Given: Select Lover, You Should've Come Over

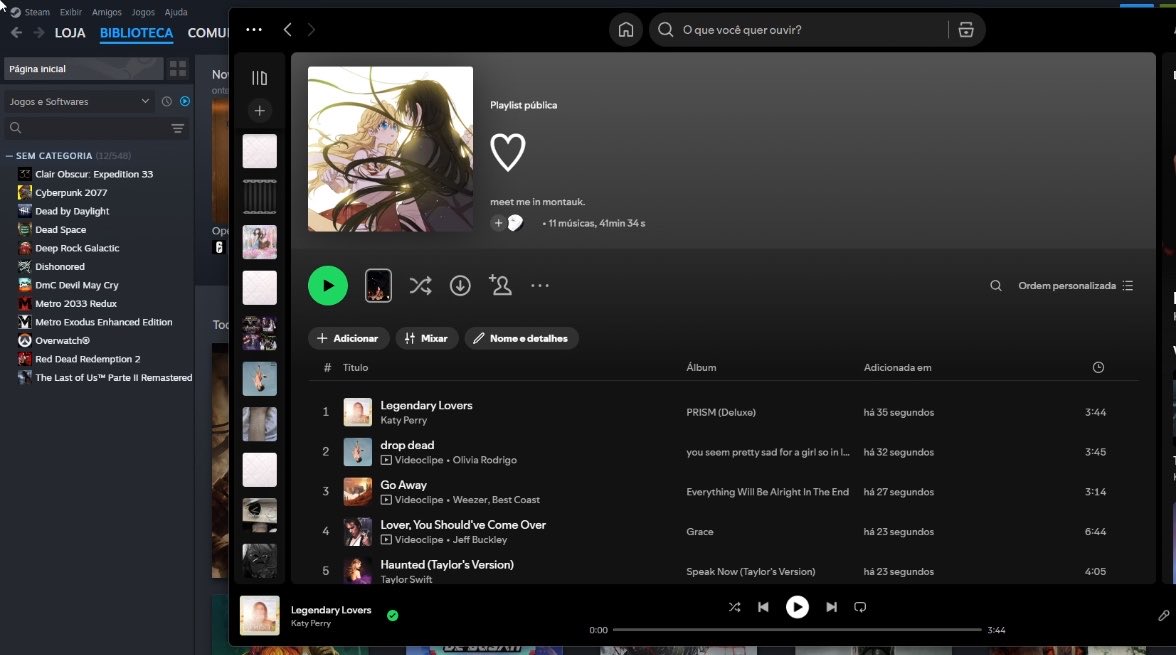Looking at the screenshot, I should click(463, 525).
